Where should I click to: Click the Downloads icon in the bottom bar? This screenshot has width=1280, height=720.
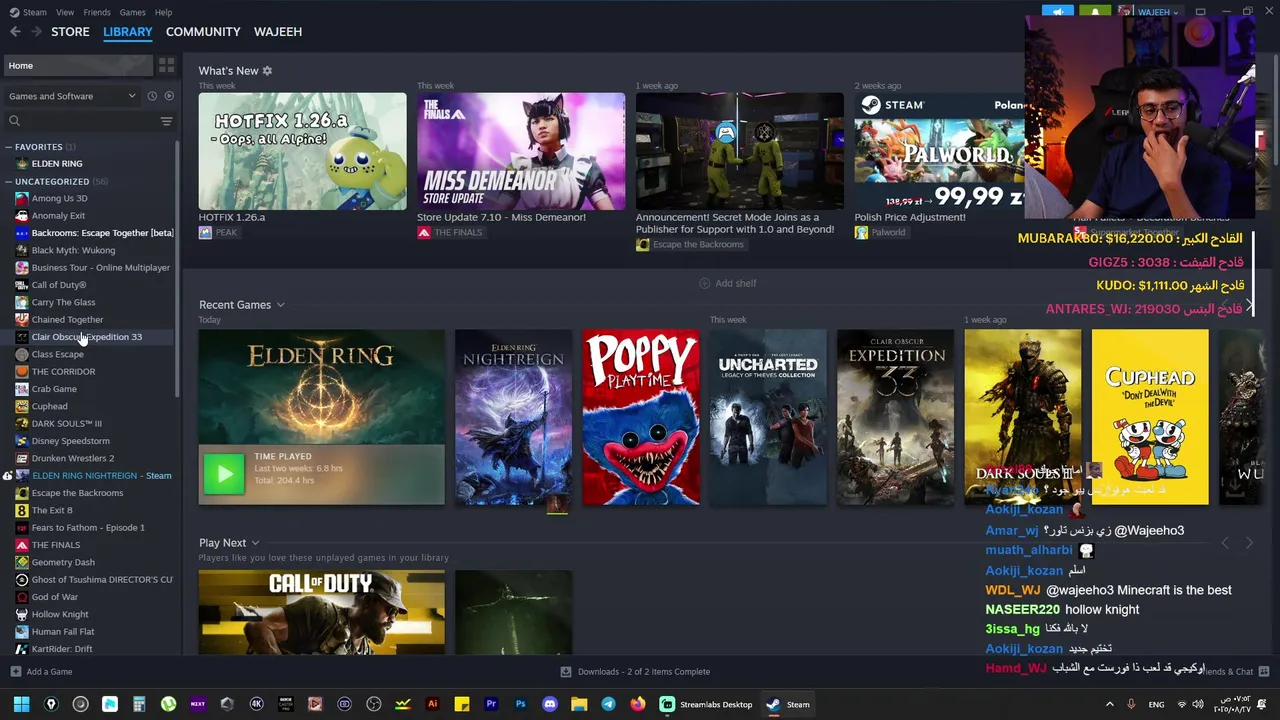pyautogui.click(x=566, y=672)
